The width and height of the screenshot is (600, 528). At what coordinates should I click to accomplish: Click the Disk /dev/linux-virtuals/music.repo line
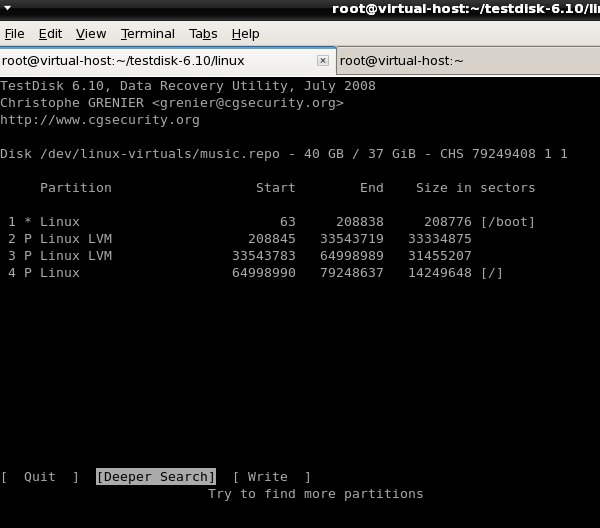(284, 154)
